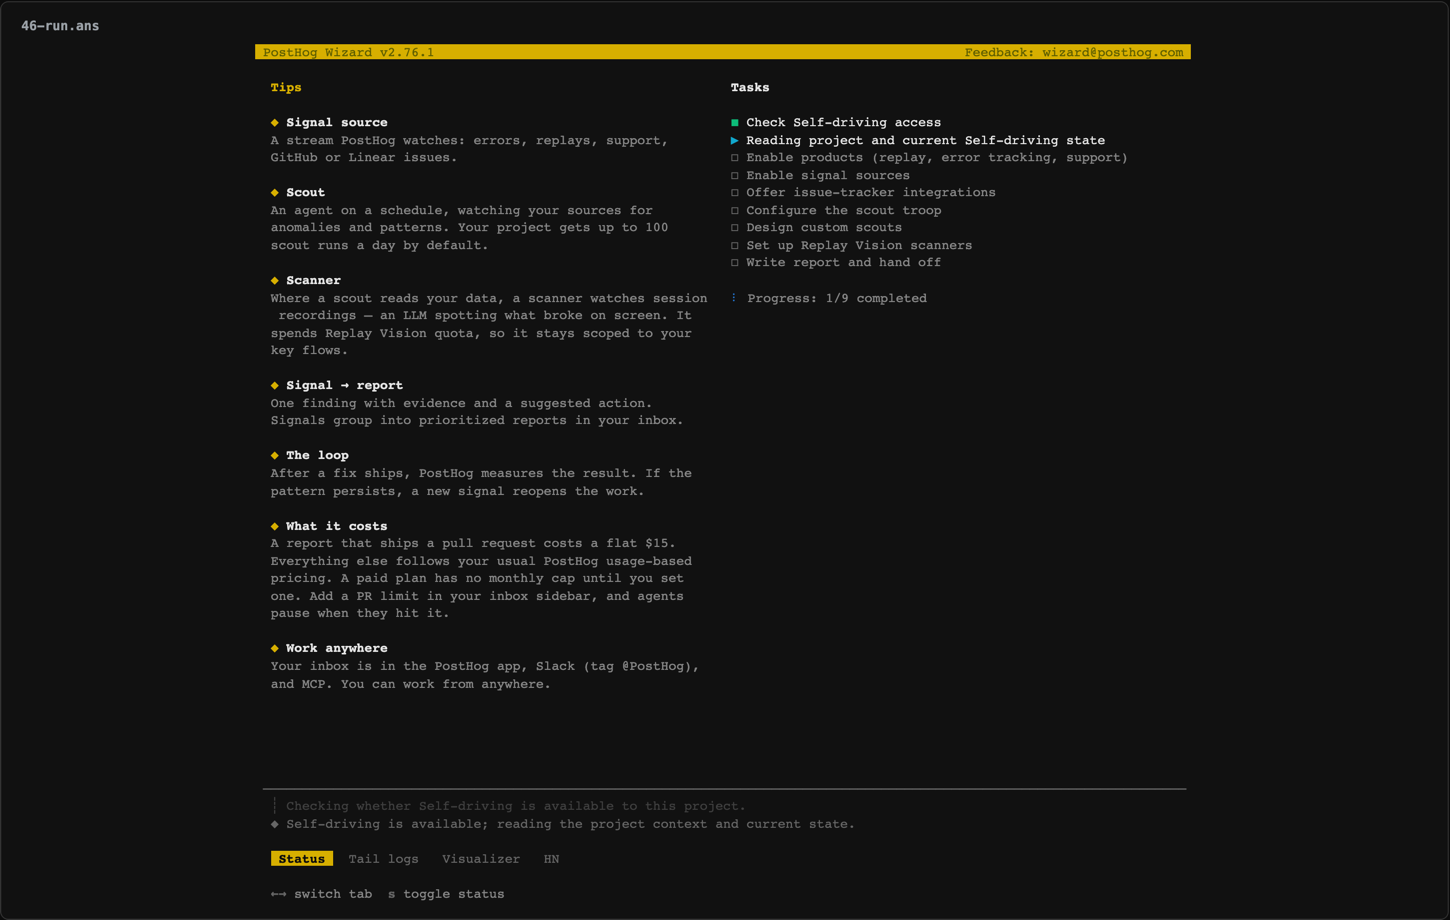Click the green square beside Check Self-driving access
The height and width of the screenshot is (920, 1450).
[735, 123]
